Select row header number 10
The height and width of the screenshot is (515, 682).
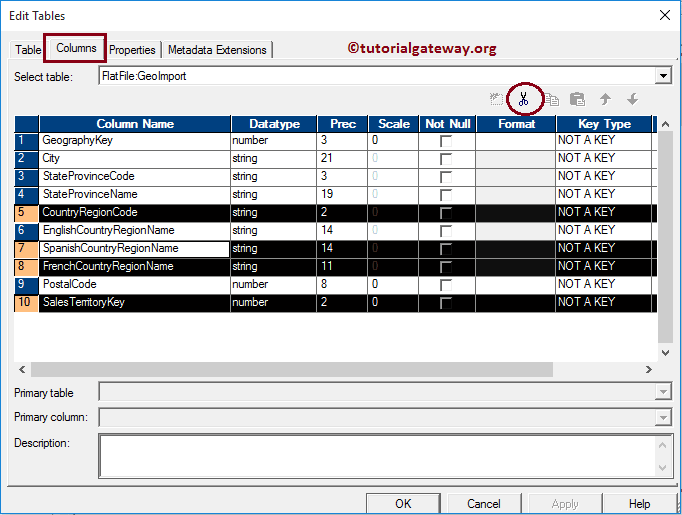(27, 303)
